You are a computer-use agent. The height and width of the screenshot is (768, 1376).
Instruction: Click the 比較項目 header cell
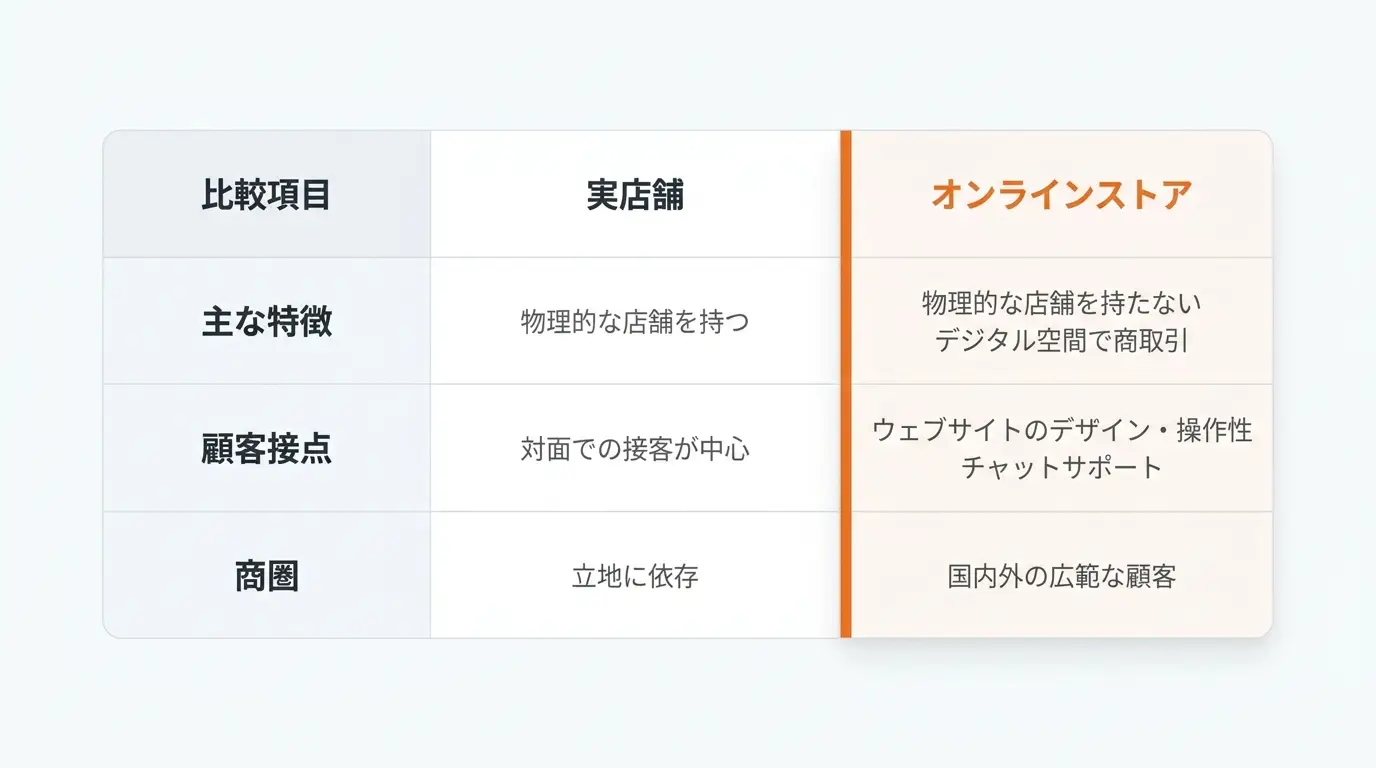click(x=267, y=194)
